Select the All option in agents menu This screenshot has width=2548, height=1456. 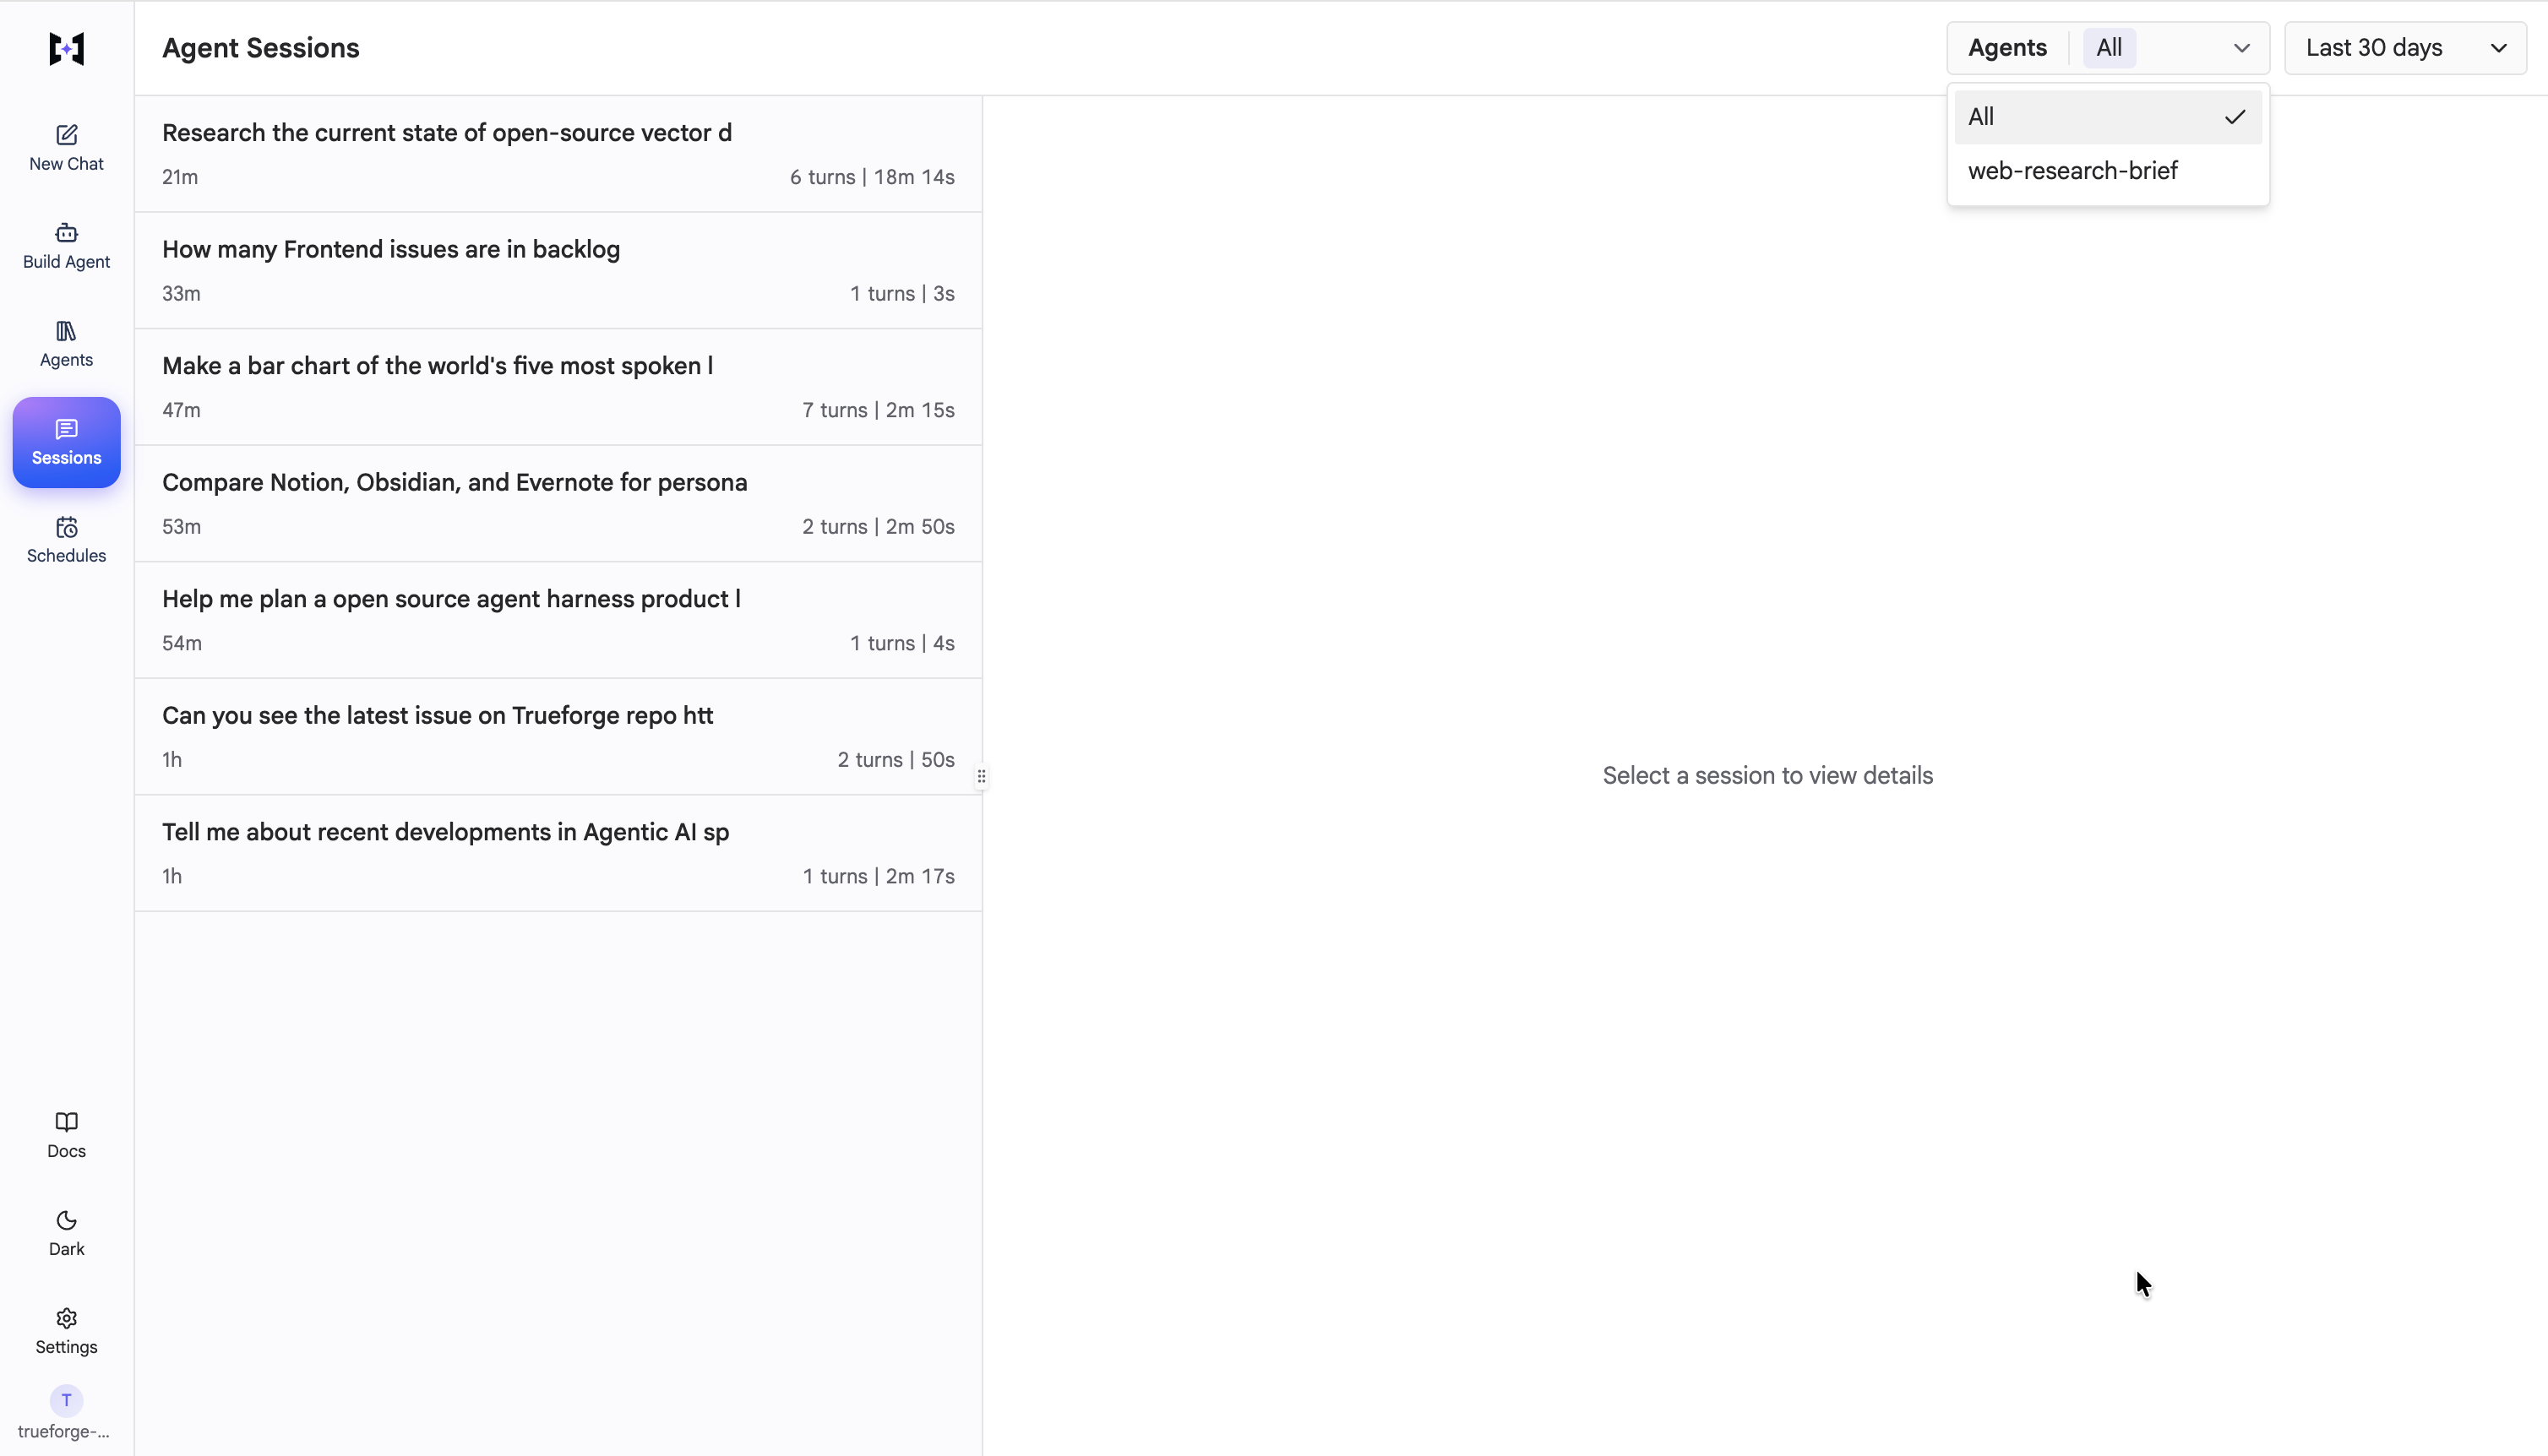(2108, 117)
